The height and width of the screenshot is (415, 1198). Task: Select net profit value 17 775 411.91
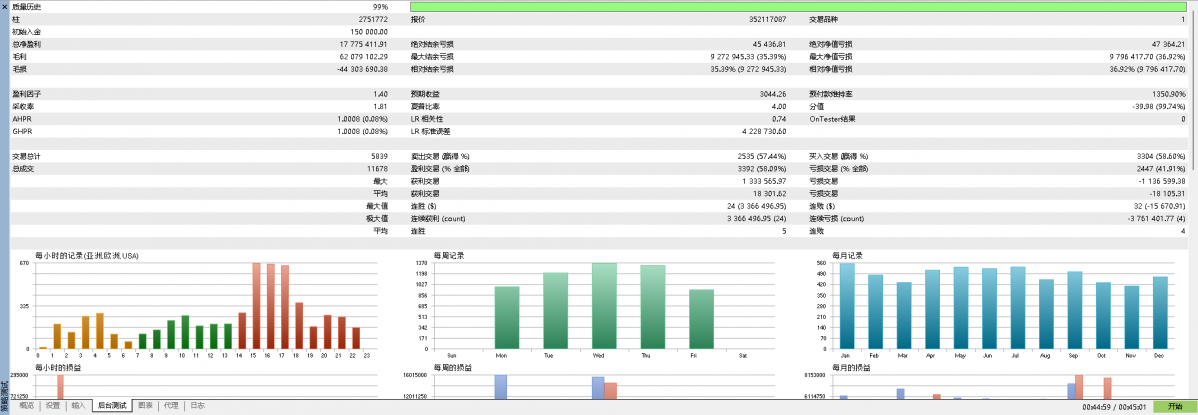(x=365, y=44)
